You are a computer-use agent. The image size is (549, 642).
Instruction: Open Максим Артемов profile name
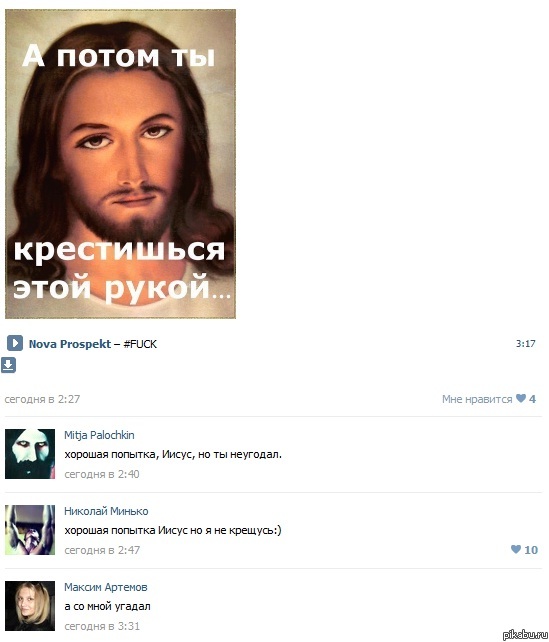tap(106, 587)
